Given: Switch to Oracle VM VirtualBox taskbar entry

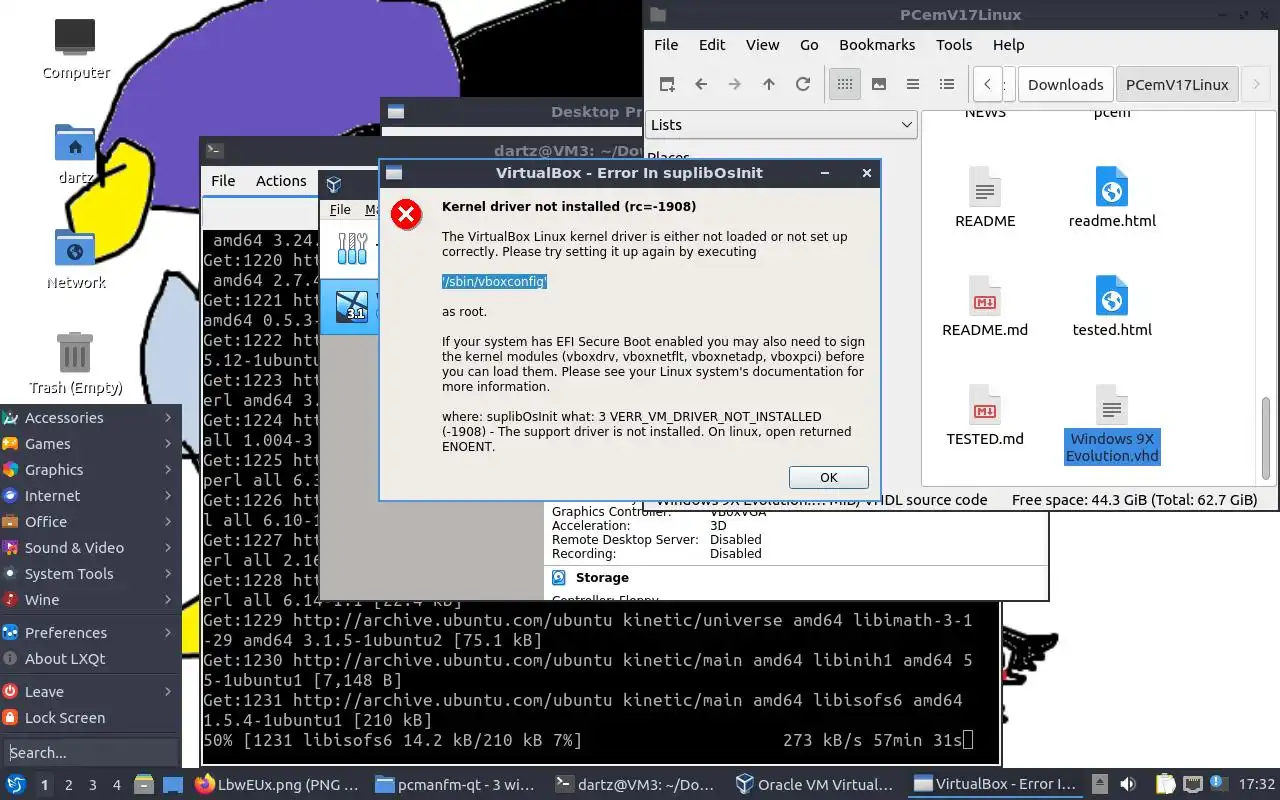Looking at the screenshot, I should (814, 784).
